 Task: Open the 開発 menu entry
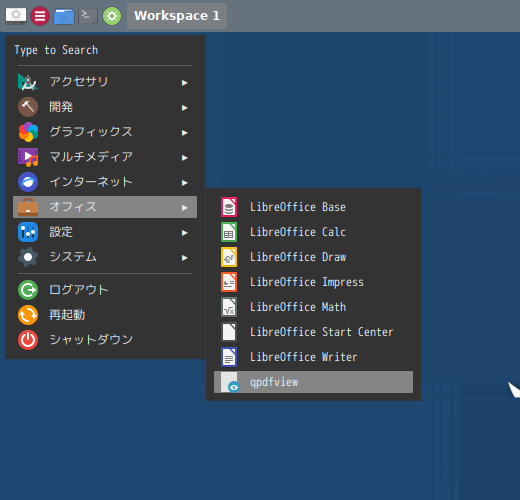pyautogui.click(x=105, y=107)
